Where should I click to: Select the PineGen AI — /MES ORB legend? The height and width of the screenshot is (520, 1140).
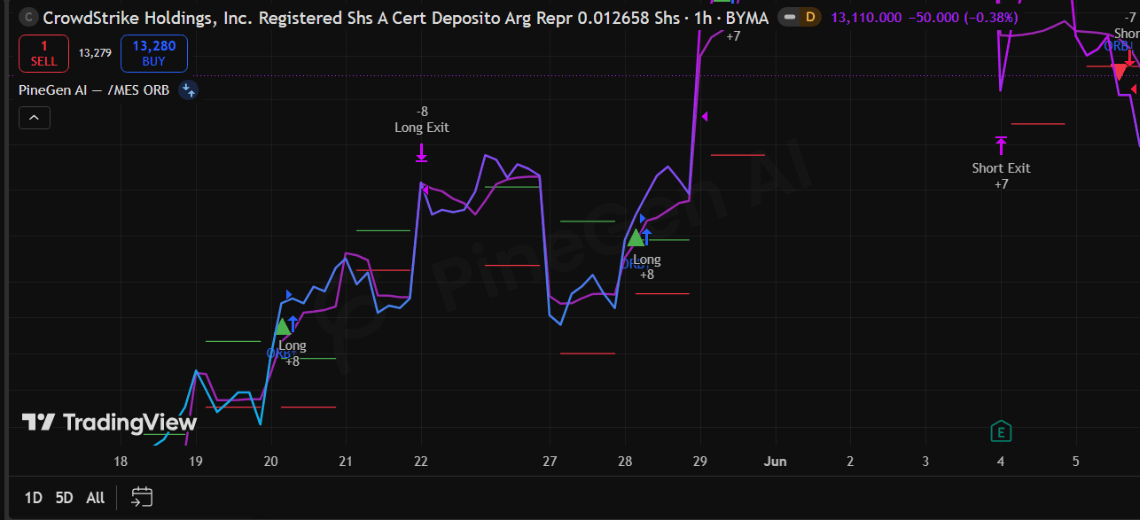tap(95, 90)
